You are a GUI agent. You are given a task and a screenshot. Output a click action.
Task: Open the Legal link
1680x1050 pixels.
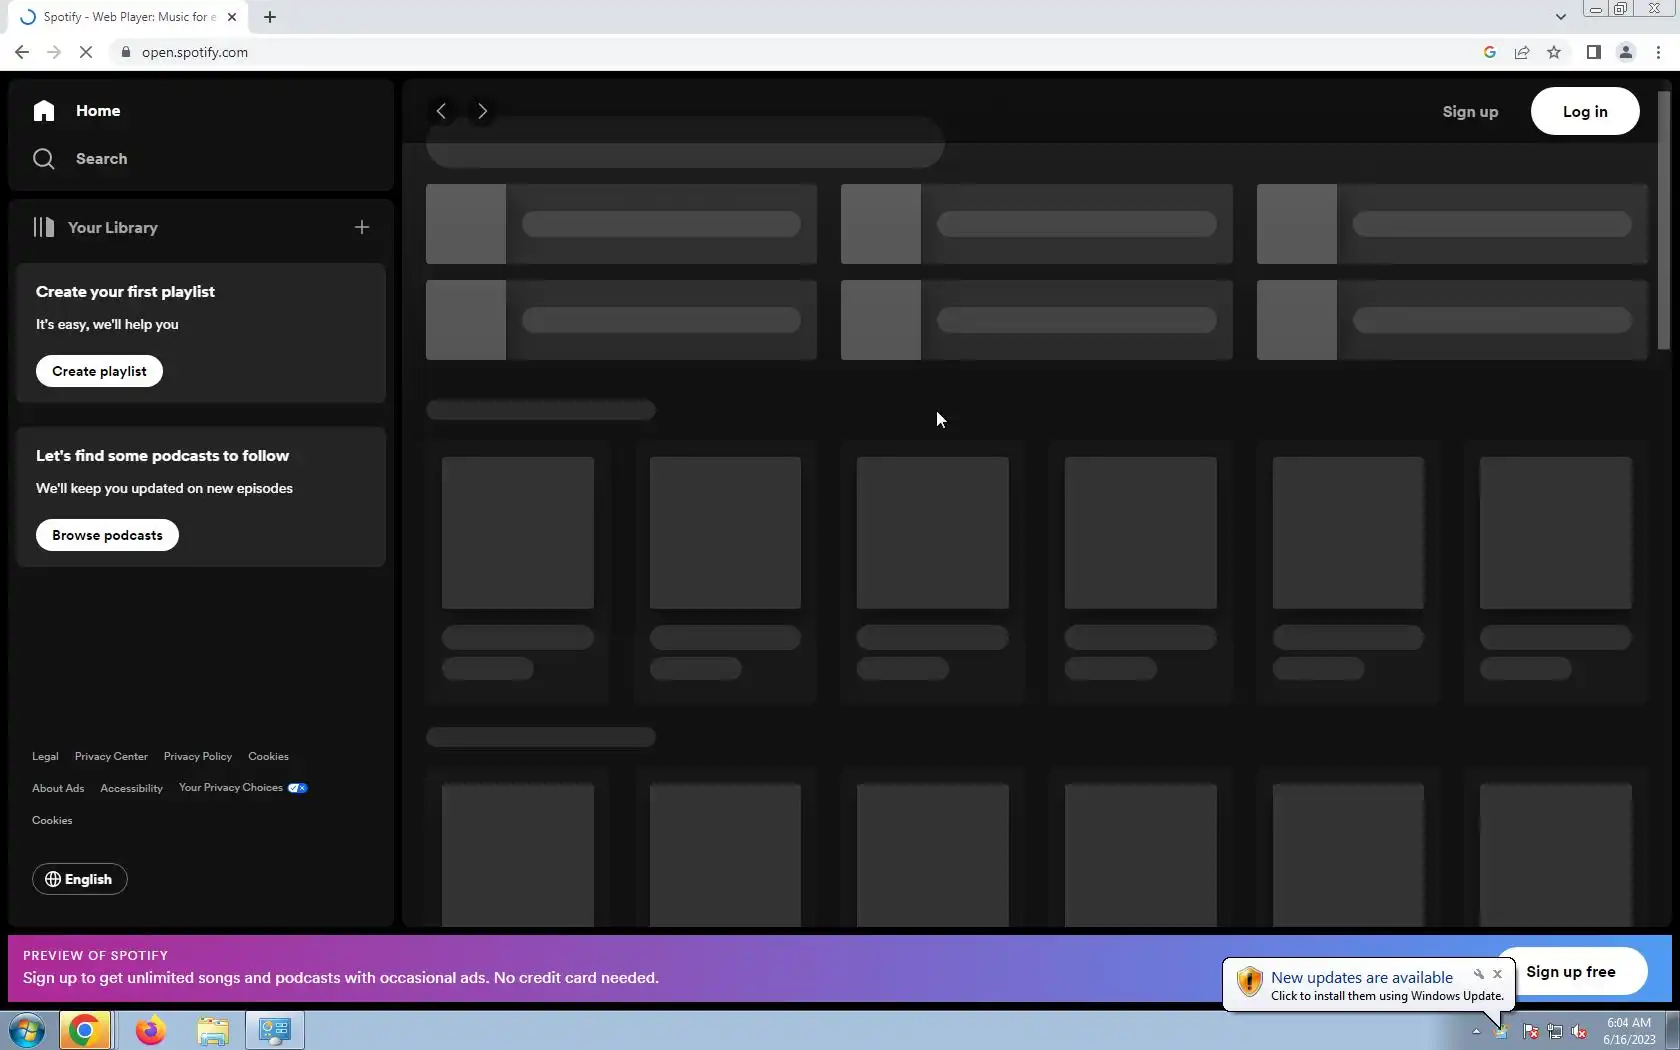(45, 756)
